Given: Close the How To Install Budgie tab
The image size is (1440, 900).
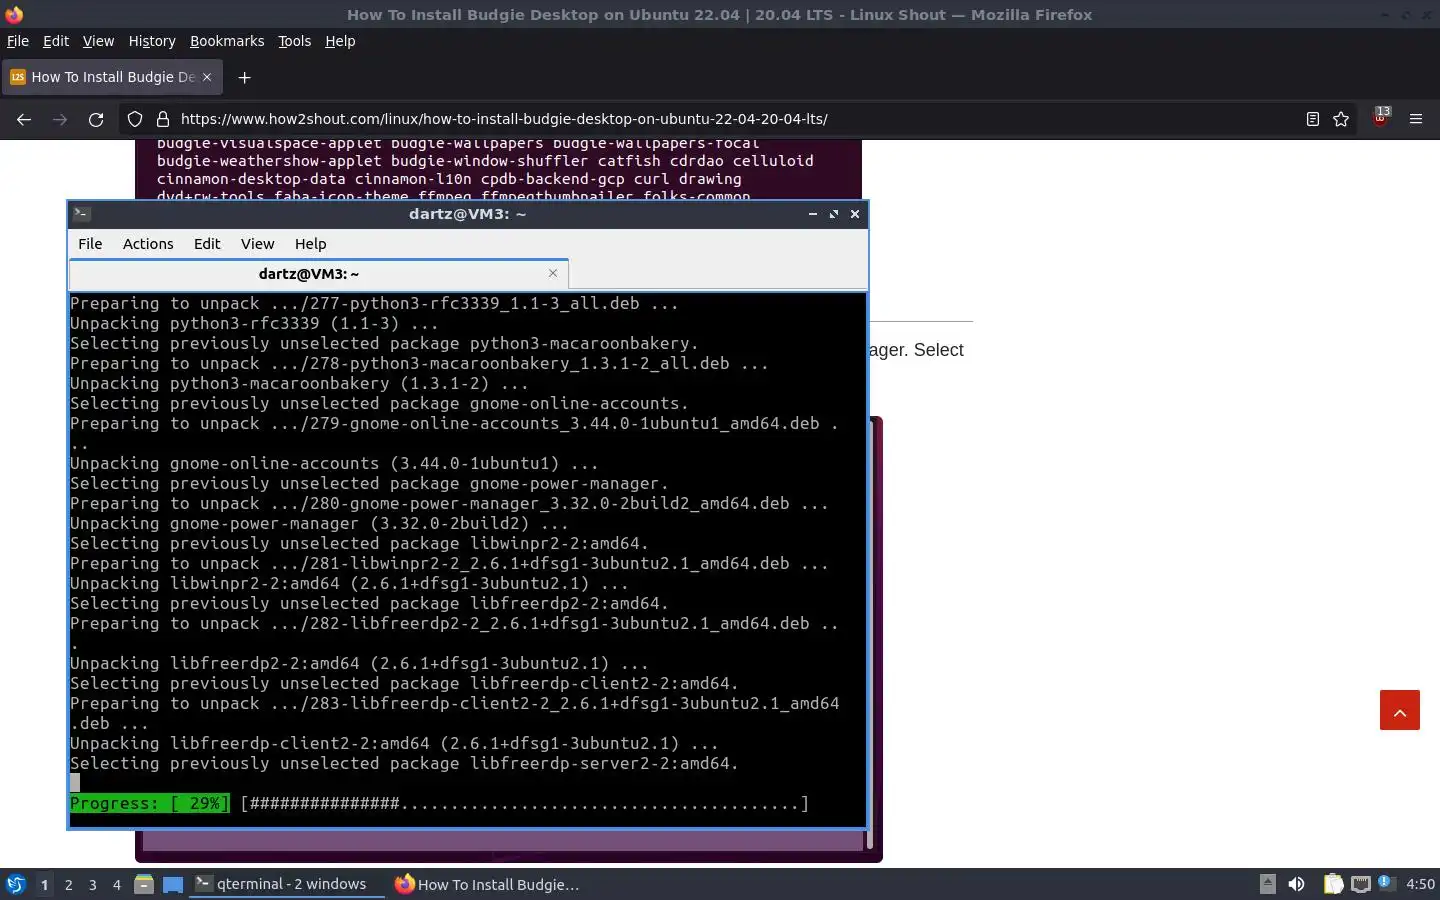Looking at the screenshot, I should 207,77.
